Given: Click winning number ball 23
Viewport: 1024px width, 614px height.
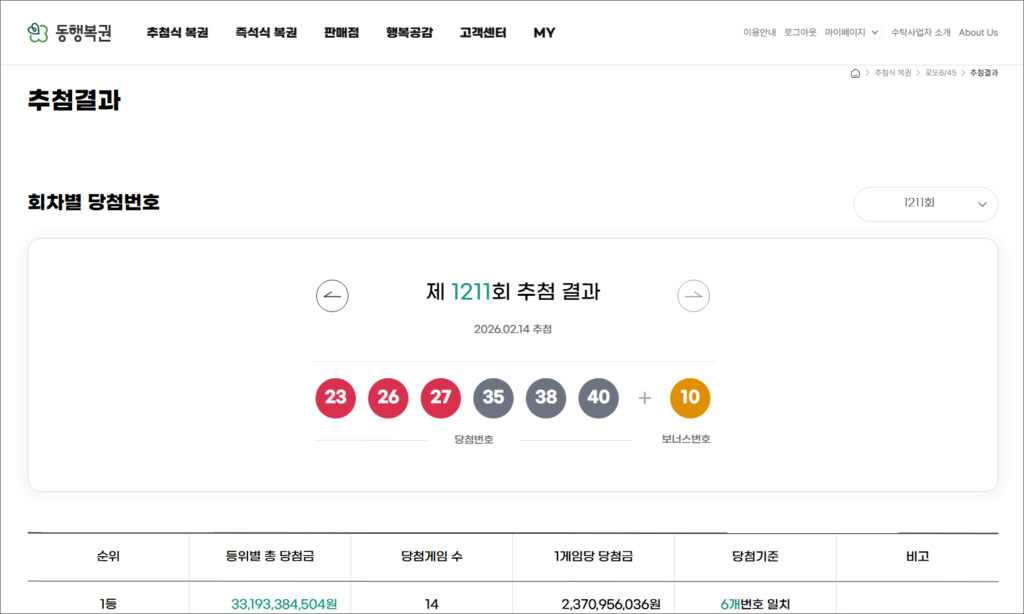Looking at the screenshot, I should (335, 398).
